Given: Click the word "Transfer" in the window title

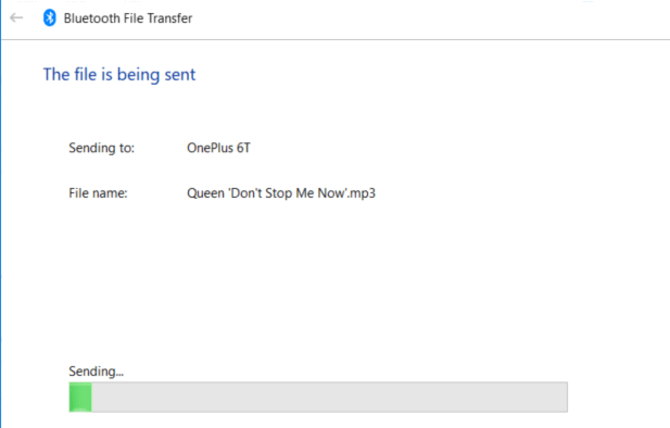Looking at the screenshot, I should coord(170,18).
